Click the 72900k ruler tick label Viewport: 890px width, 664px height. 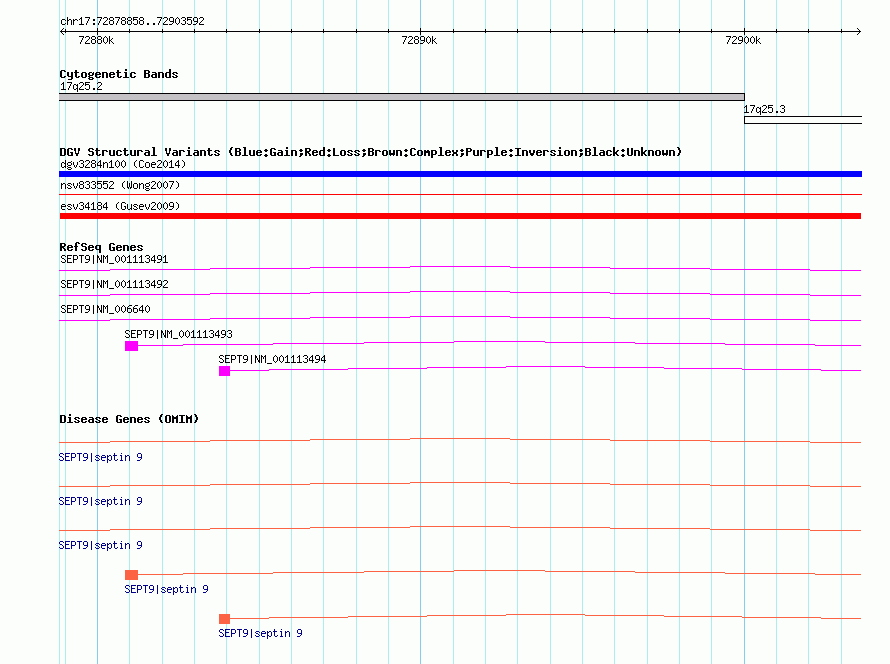click(x=743, y=40)
